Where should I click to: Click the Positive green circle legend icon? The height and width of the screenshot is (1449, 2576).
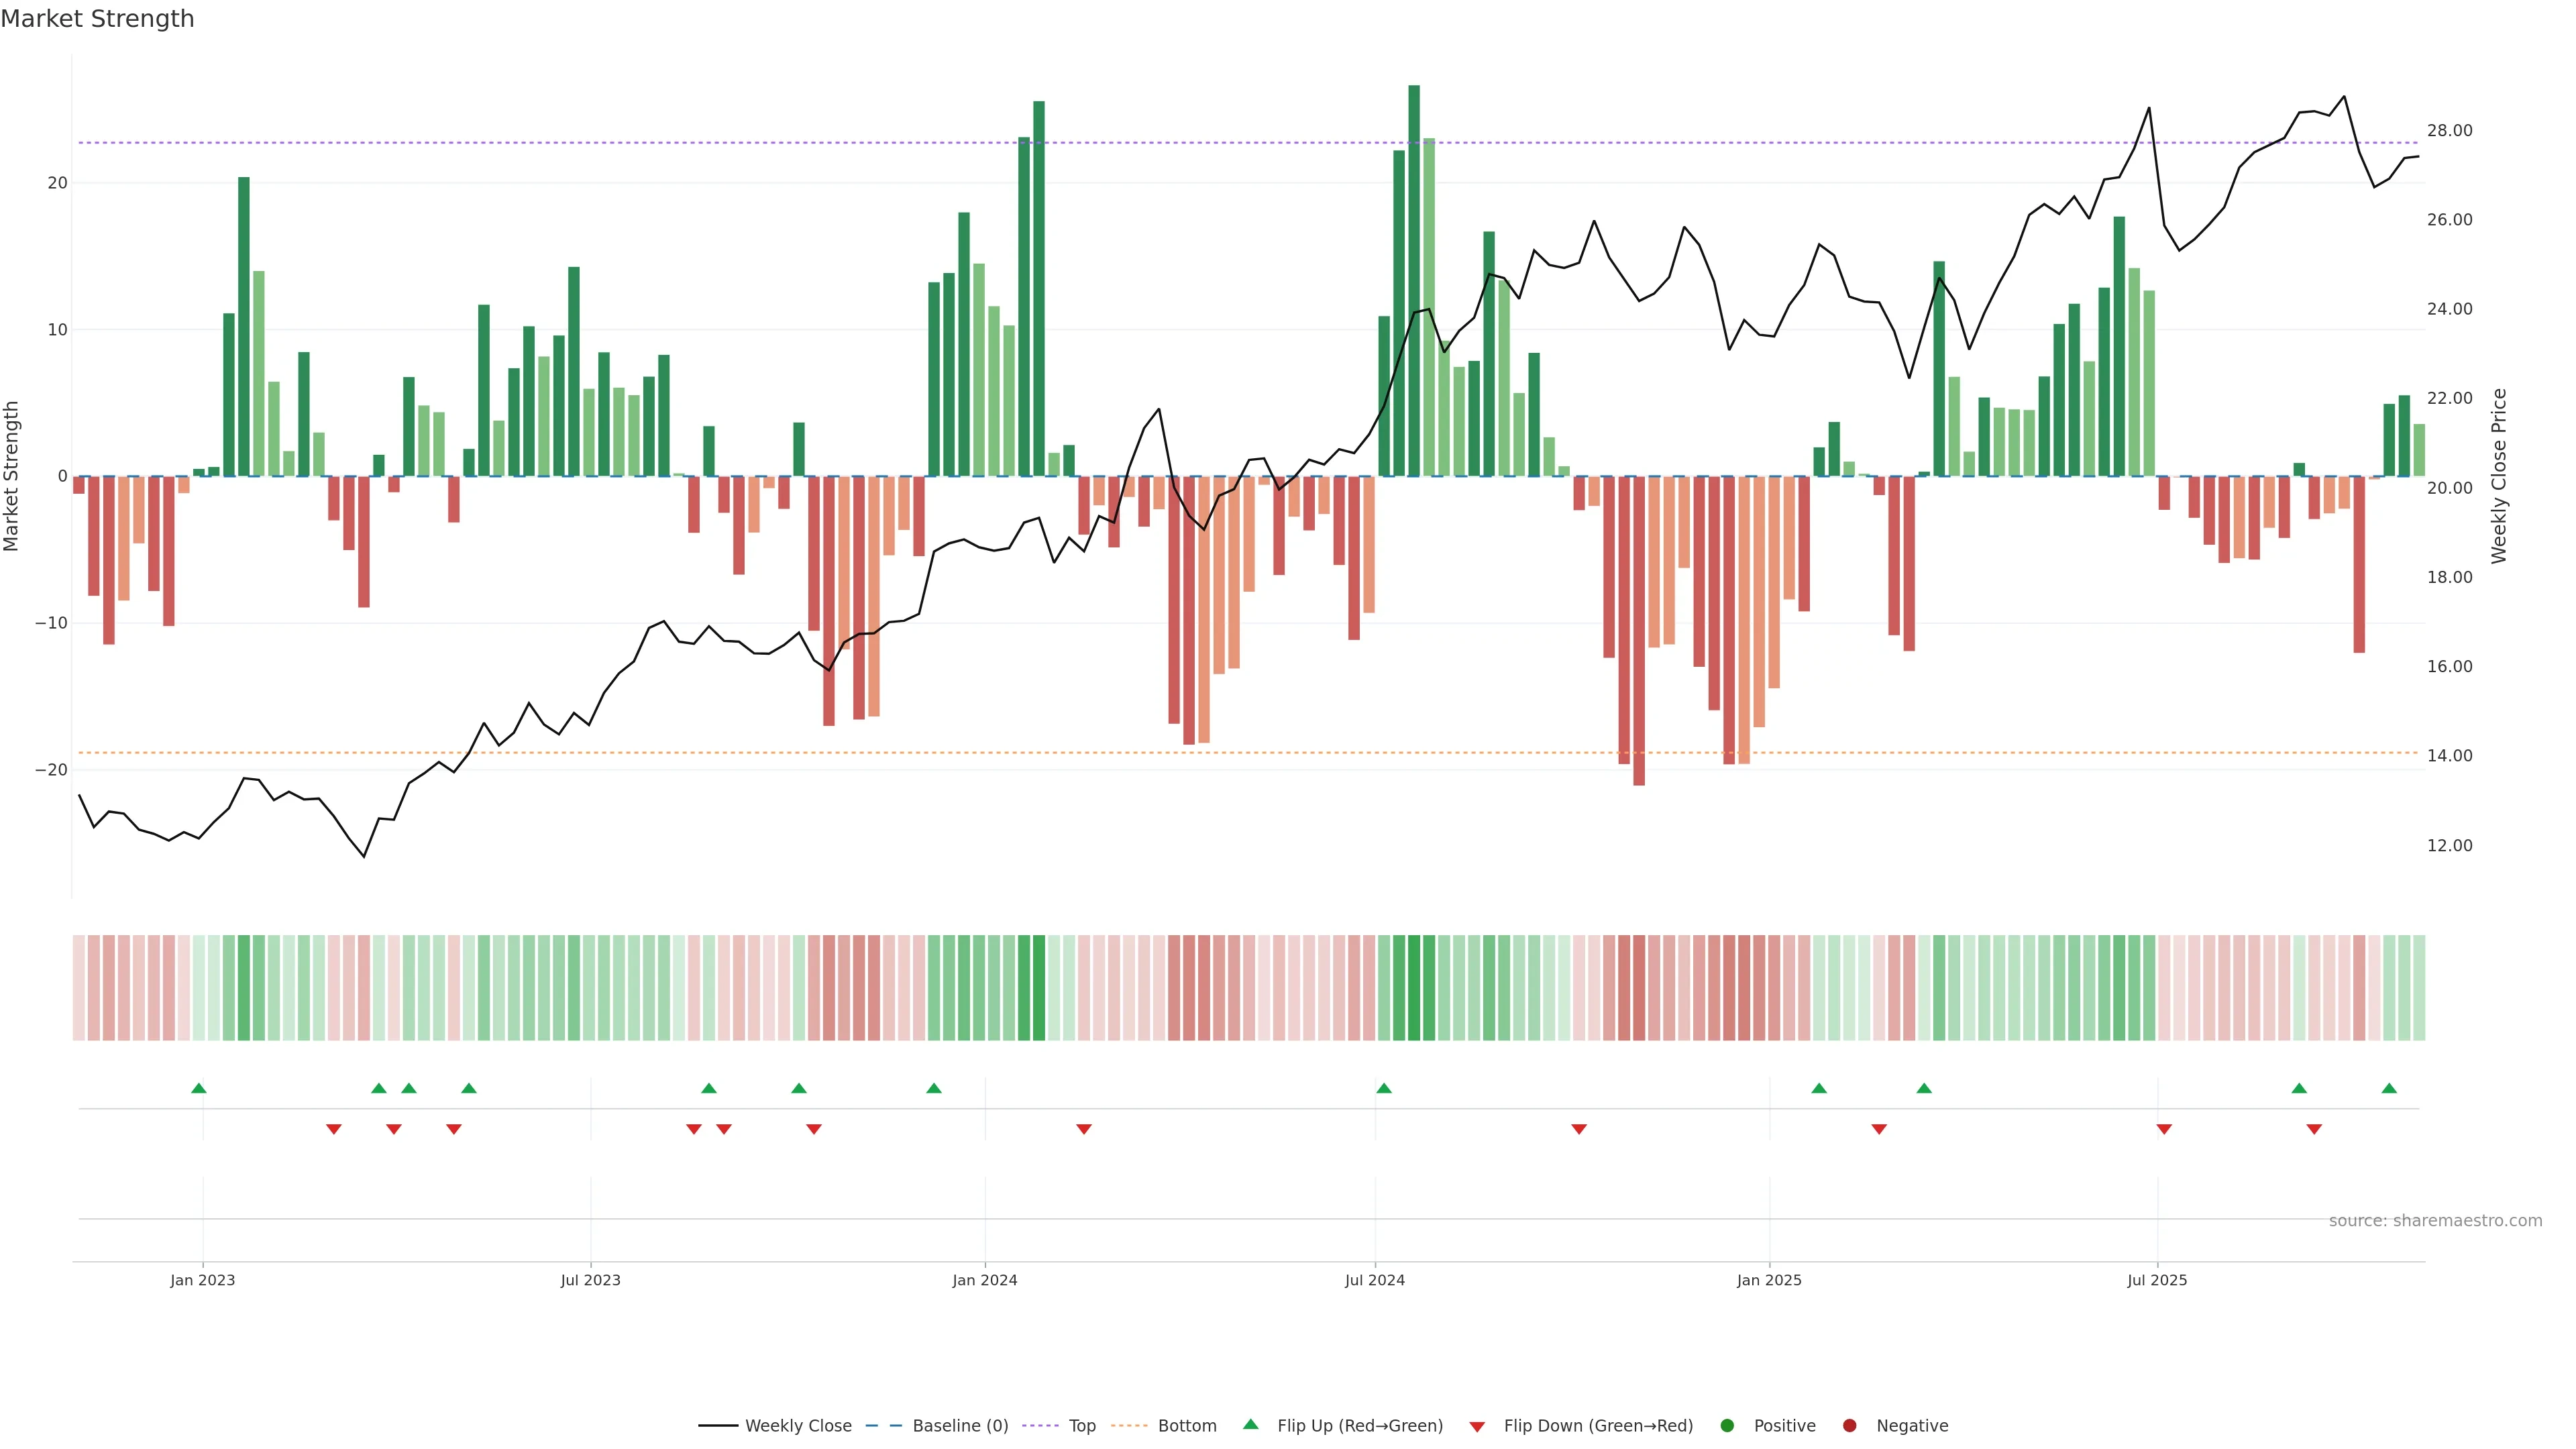(x=1727, y=1426)
